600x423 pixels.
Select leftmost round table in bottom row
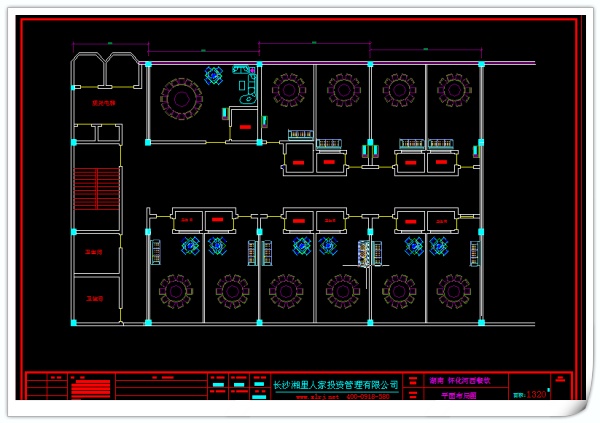176,291
